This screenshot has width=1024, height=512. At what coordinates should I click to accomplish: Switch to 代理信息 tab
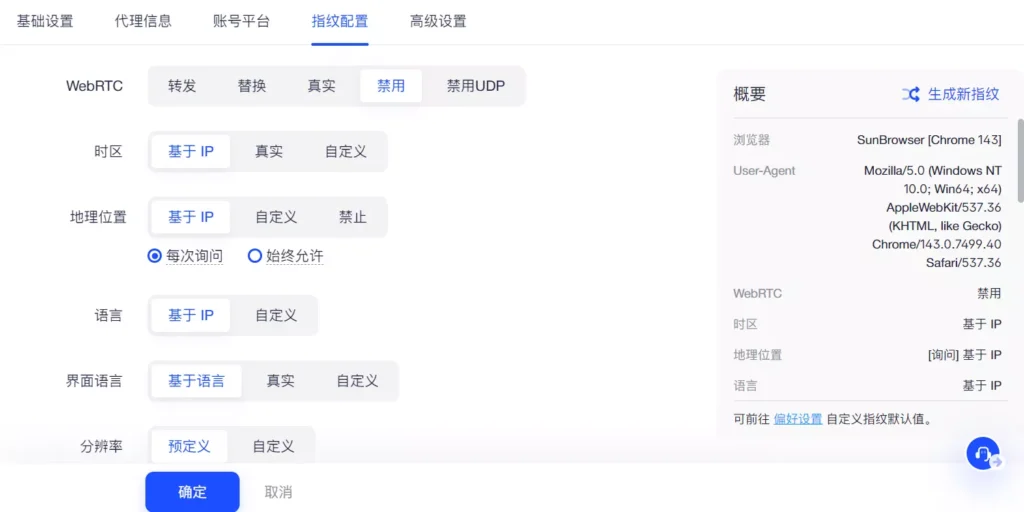point(143,21)
